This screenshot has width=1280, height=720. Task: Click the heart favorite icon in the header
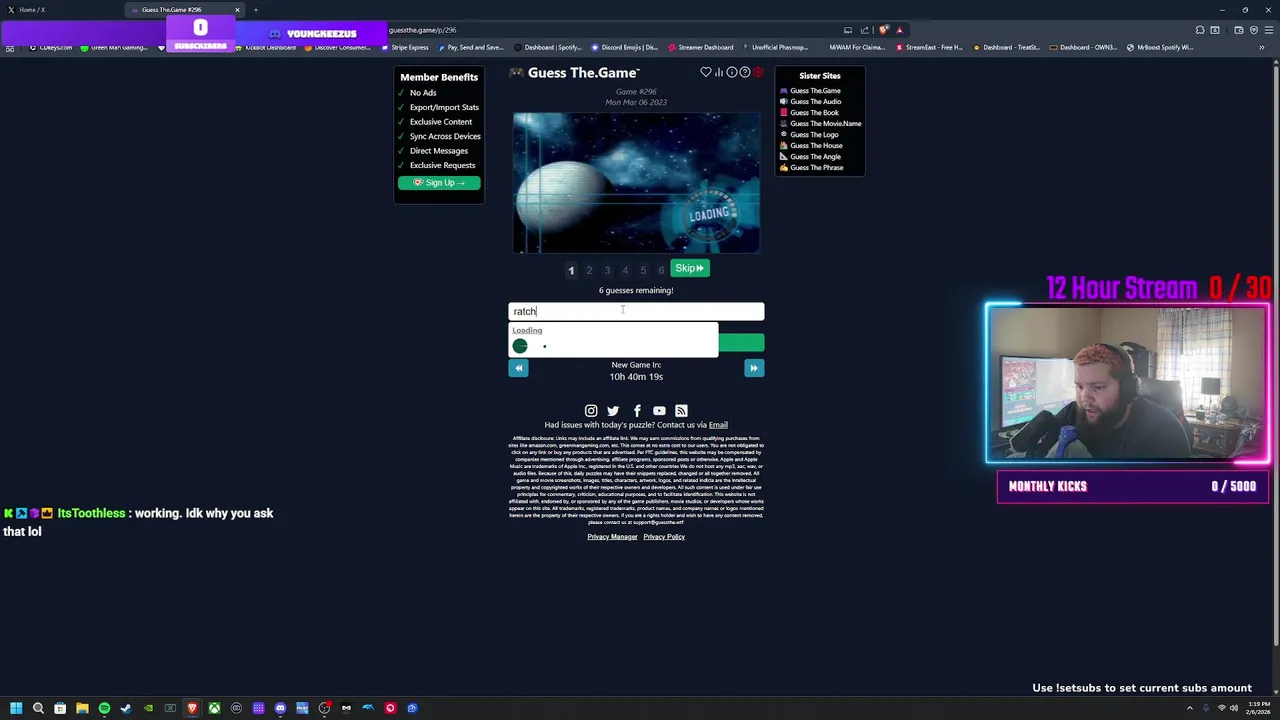coord(706,72)
